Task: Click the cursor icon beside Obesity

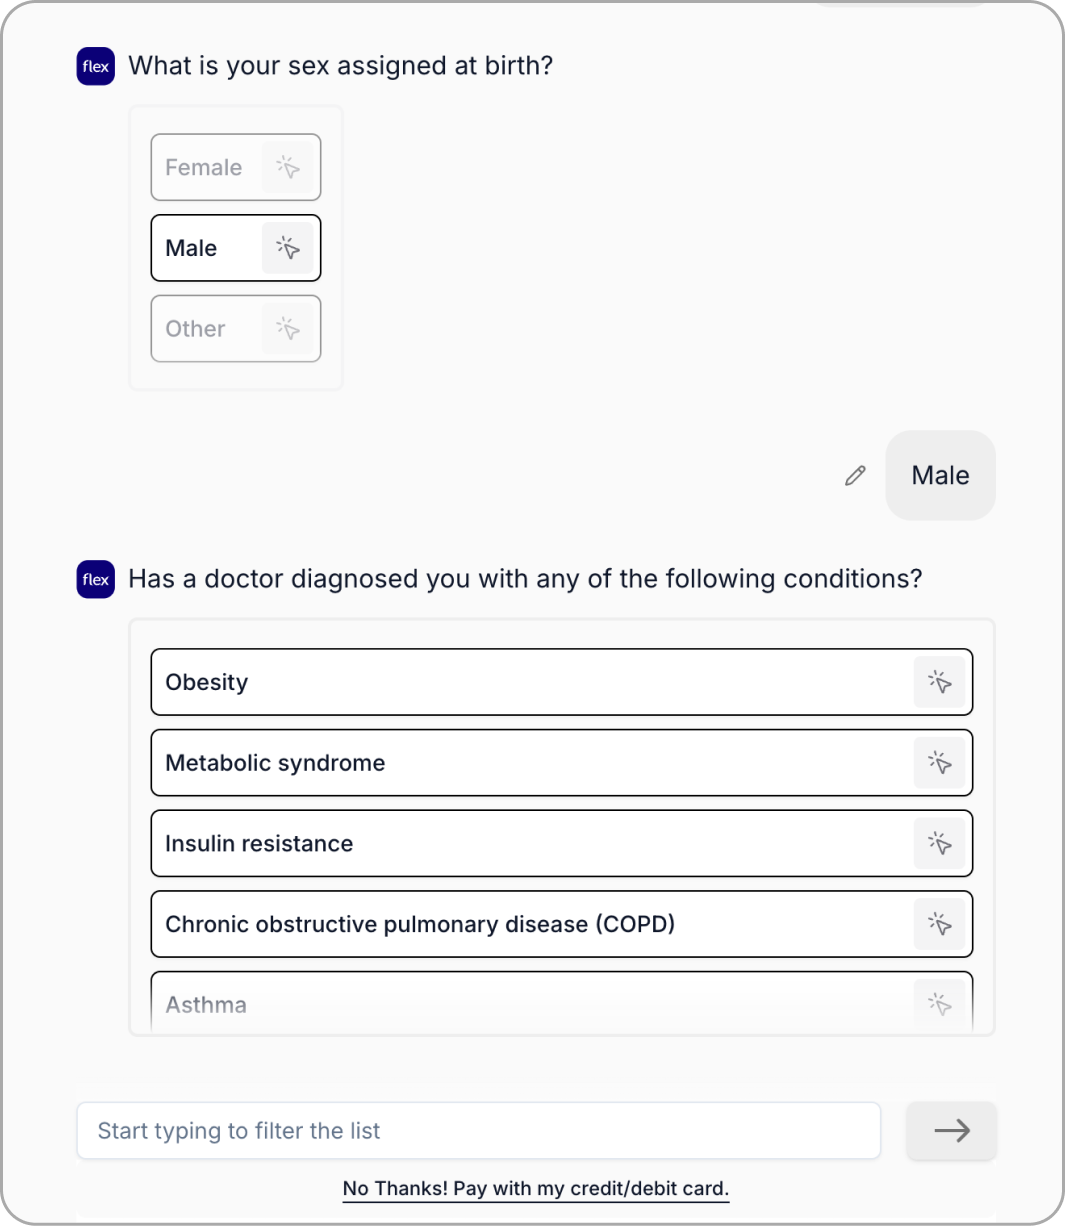Action: (x=939, y=682)
